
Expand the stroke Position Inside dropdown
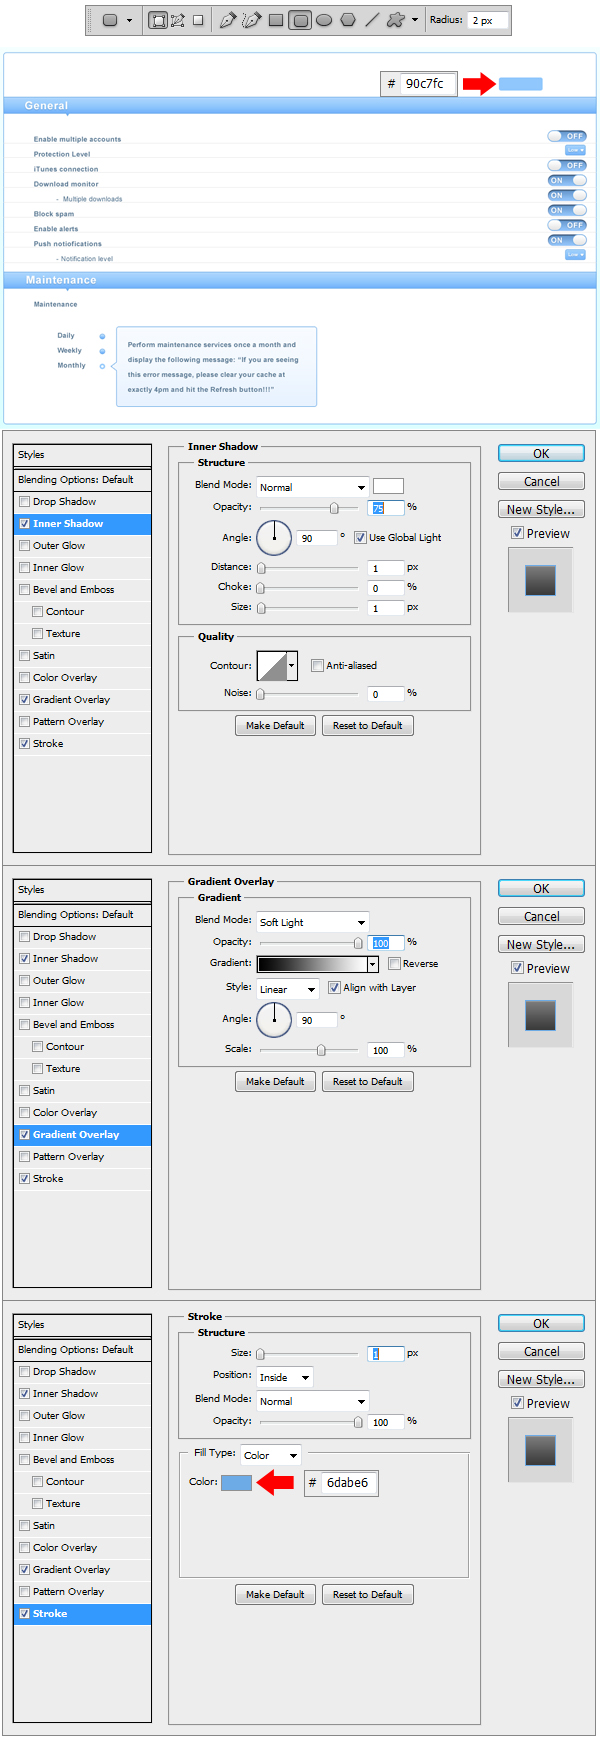coord(285,1377)
